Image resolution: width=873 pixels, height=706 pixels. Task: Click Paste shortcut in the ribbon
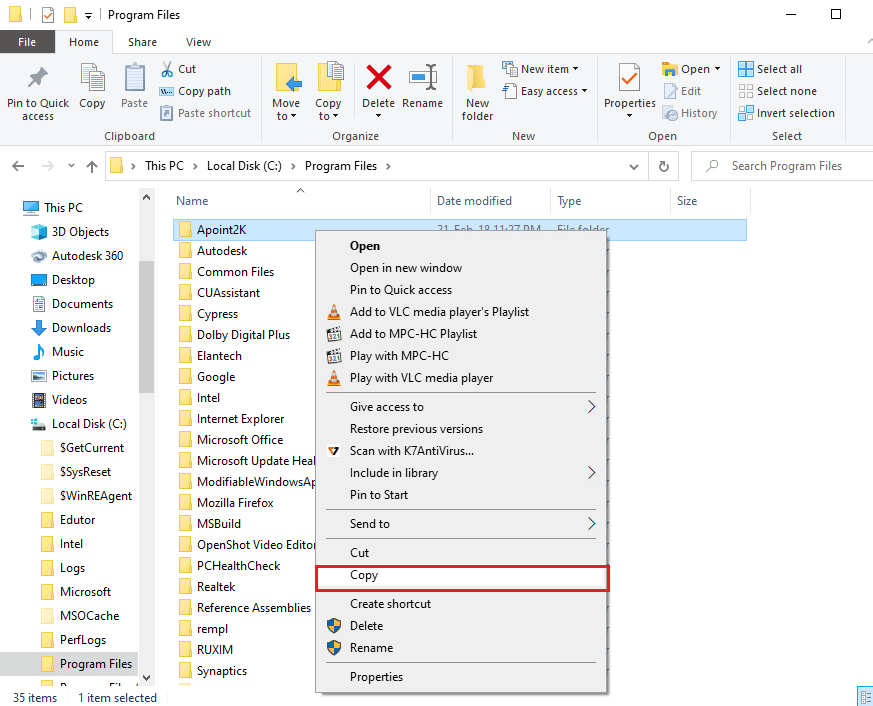pyautogui.click(x=206, y=113)
